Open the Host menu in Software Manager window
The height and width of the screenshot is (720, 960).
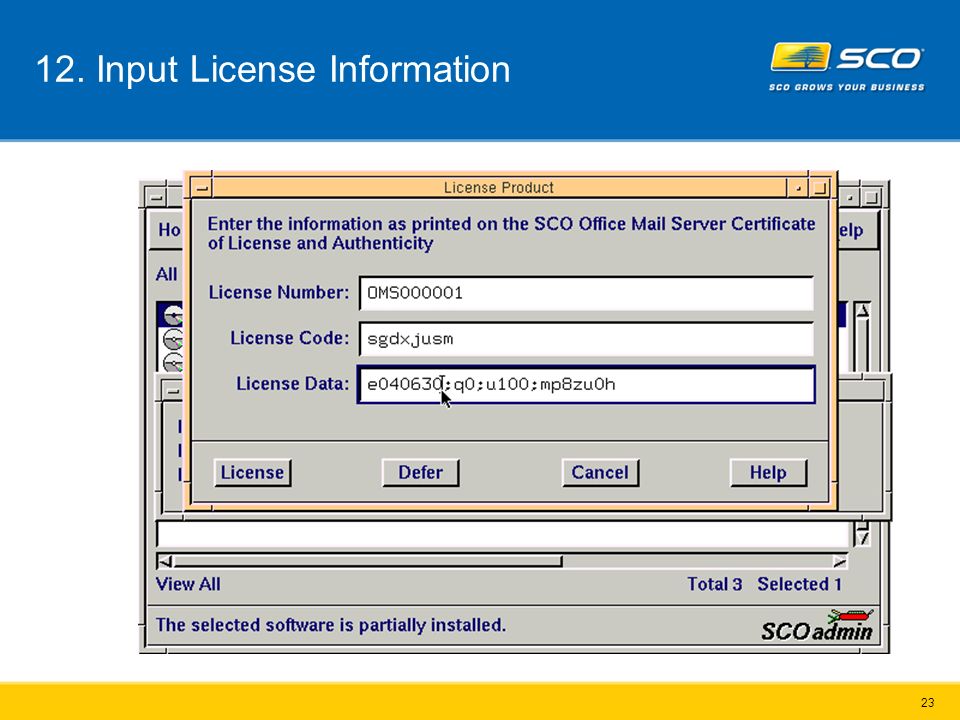pyautogui.click(x=168, y=230)
